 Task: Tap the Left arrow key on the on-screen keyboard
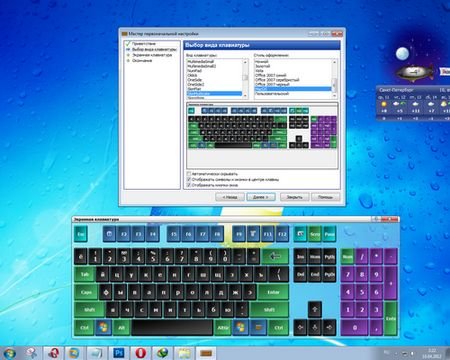(300, 328)
